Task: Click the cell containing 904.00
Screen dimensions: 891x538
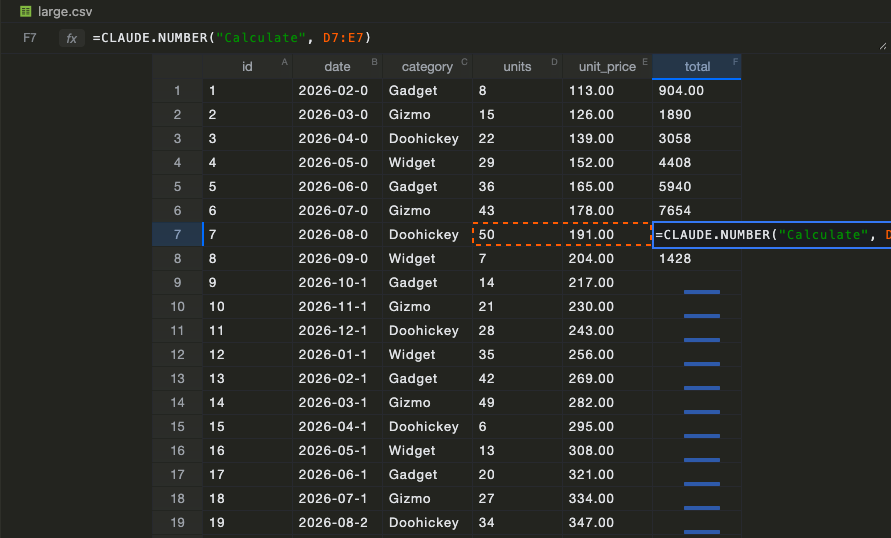Action: coord(697,91)
